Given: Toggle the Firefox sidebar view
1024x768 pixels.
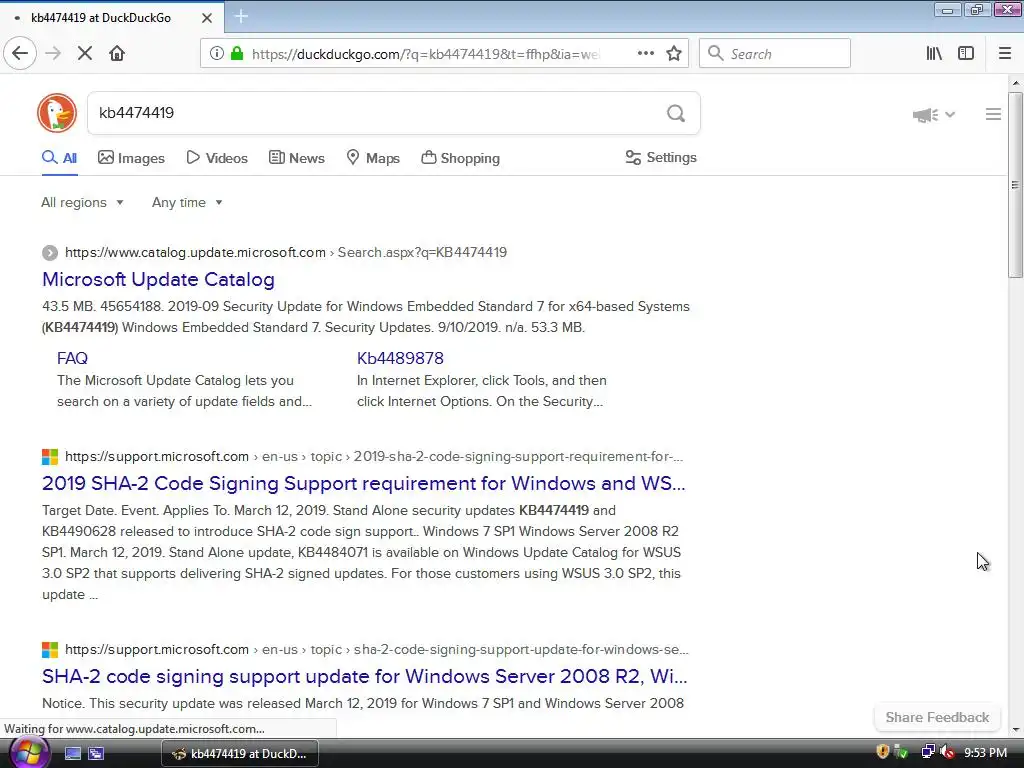Looking at the screenshot, I should click(966, 54).
